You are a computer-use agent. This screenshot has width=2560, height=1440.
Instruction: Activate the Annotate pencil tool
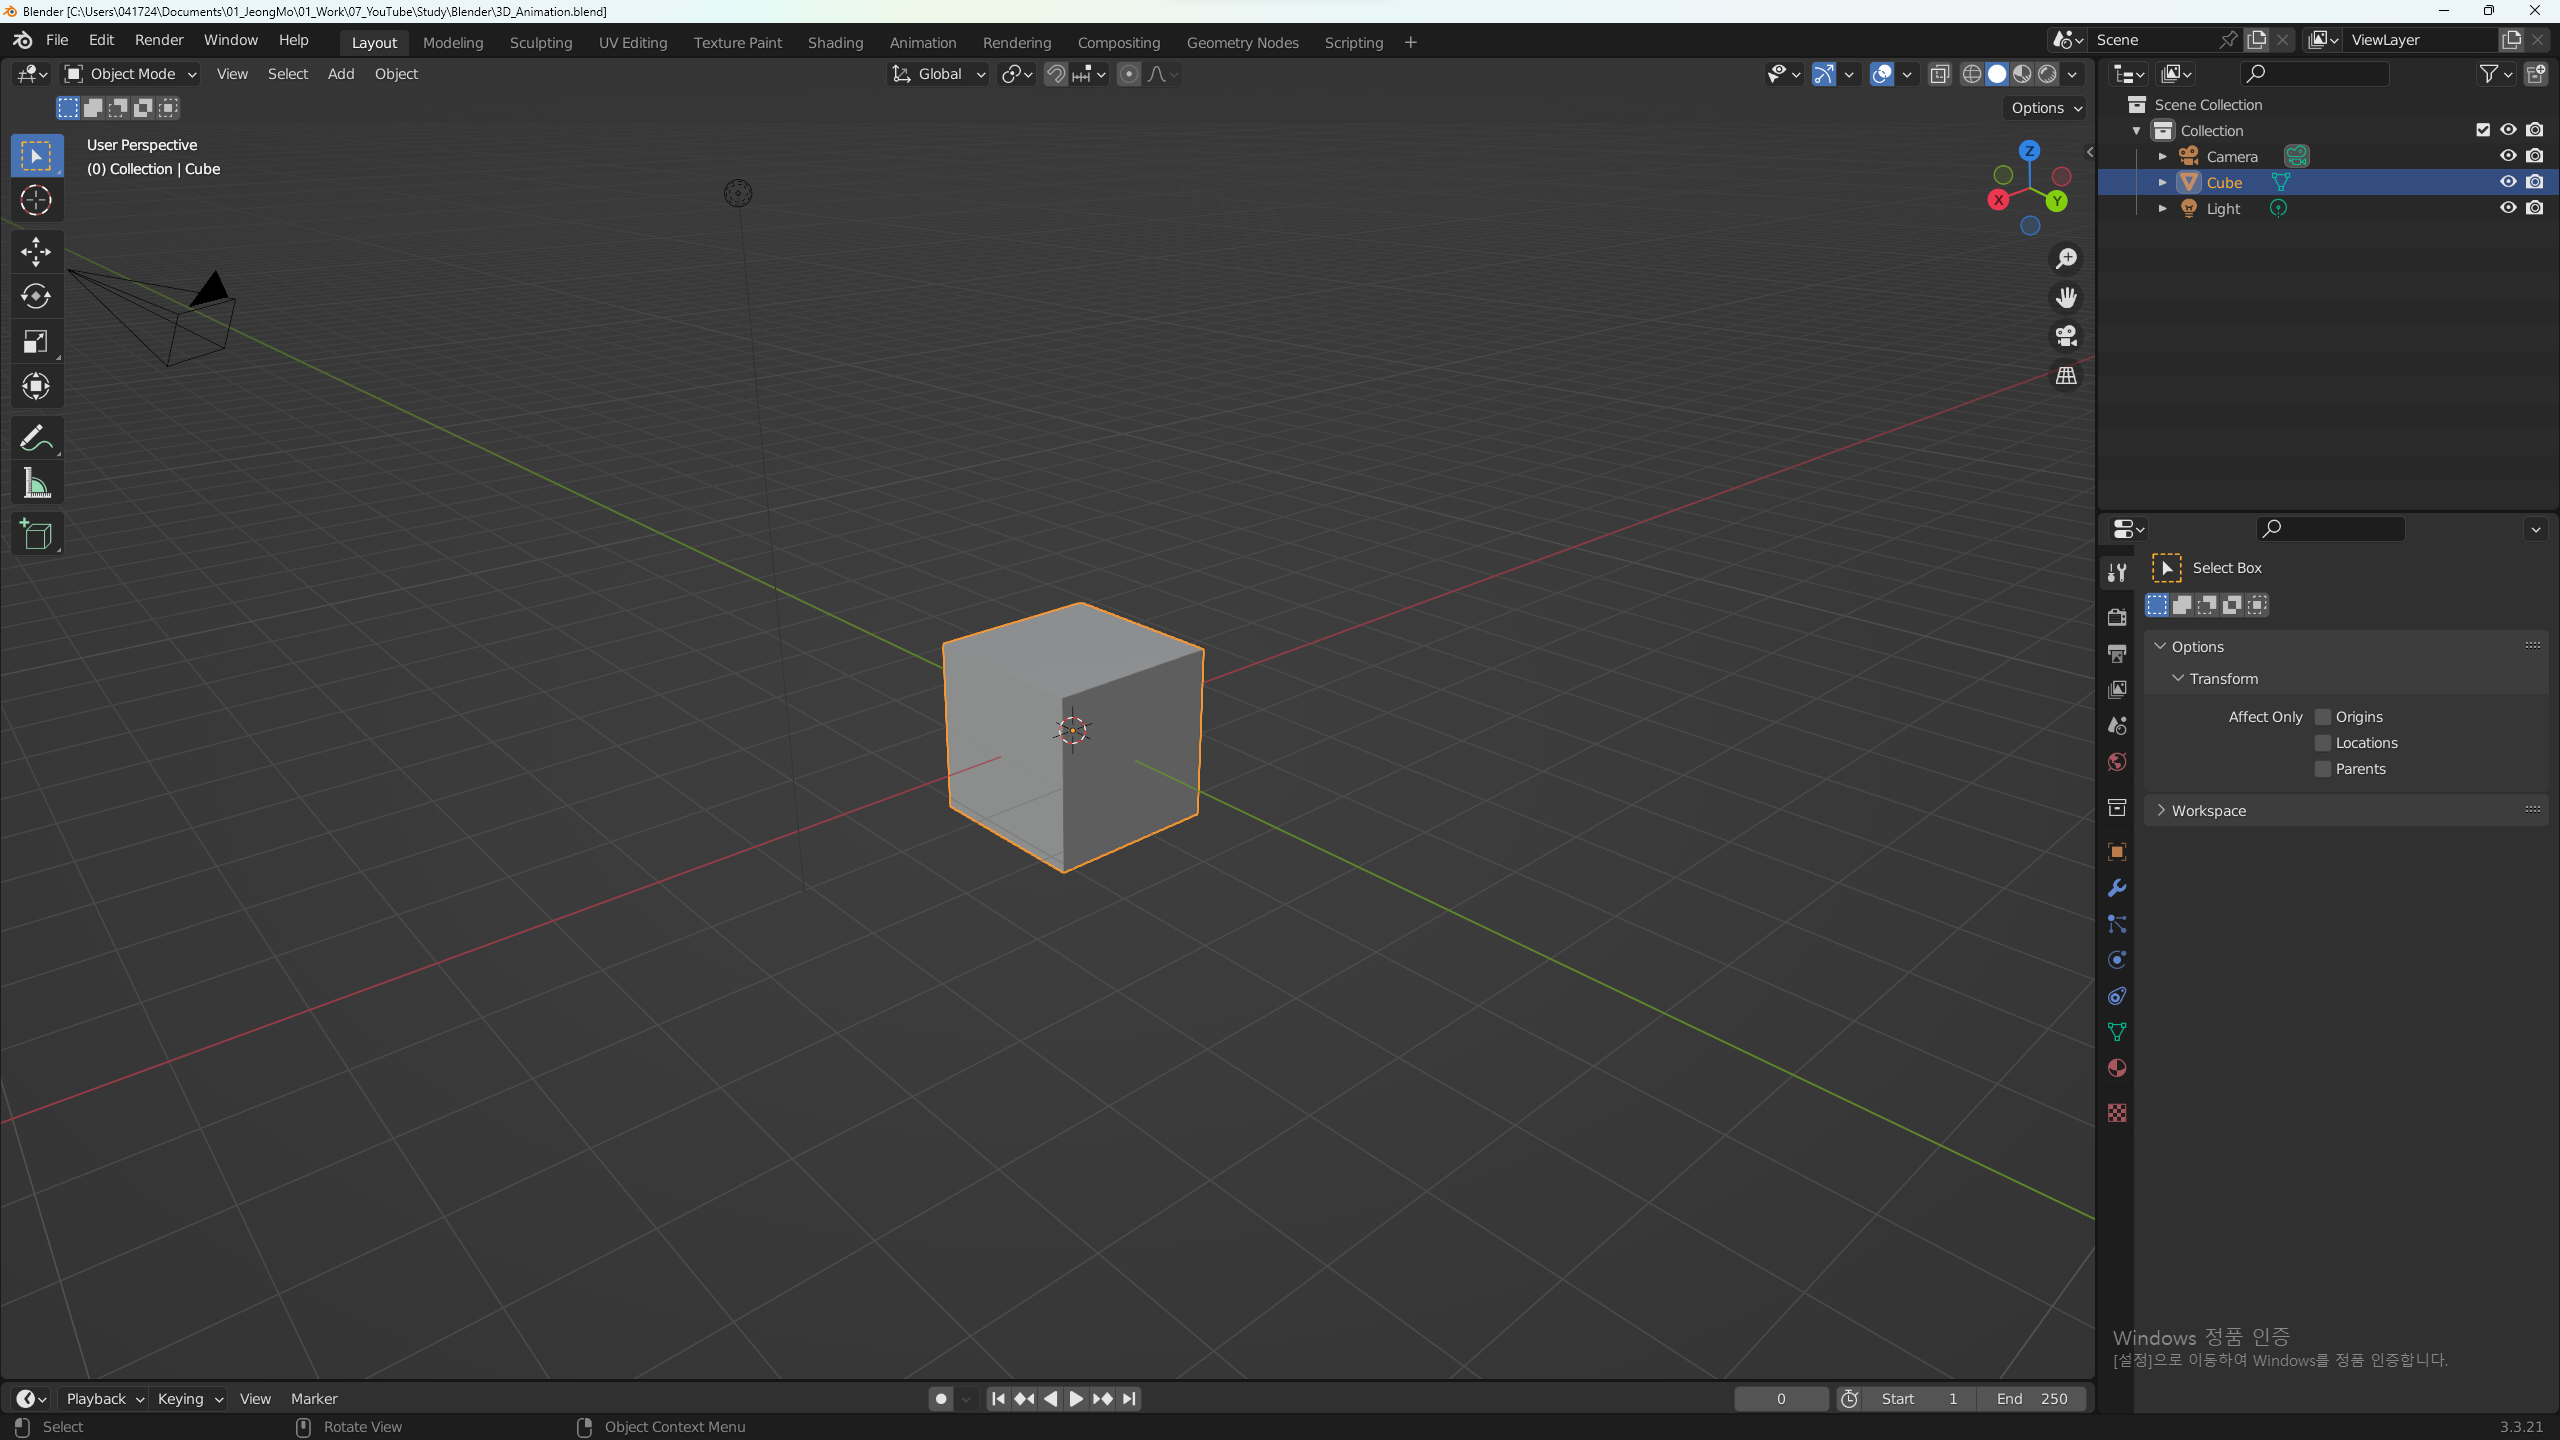pos(36,438)
